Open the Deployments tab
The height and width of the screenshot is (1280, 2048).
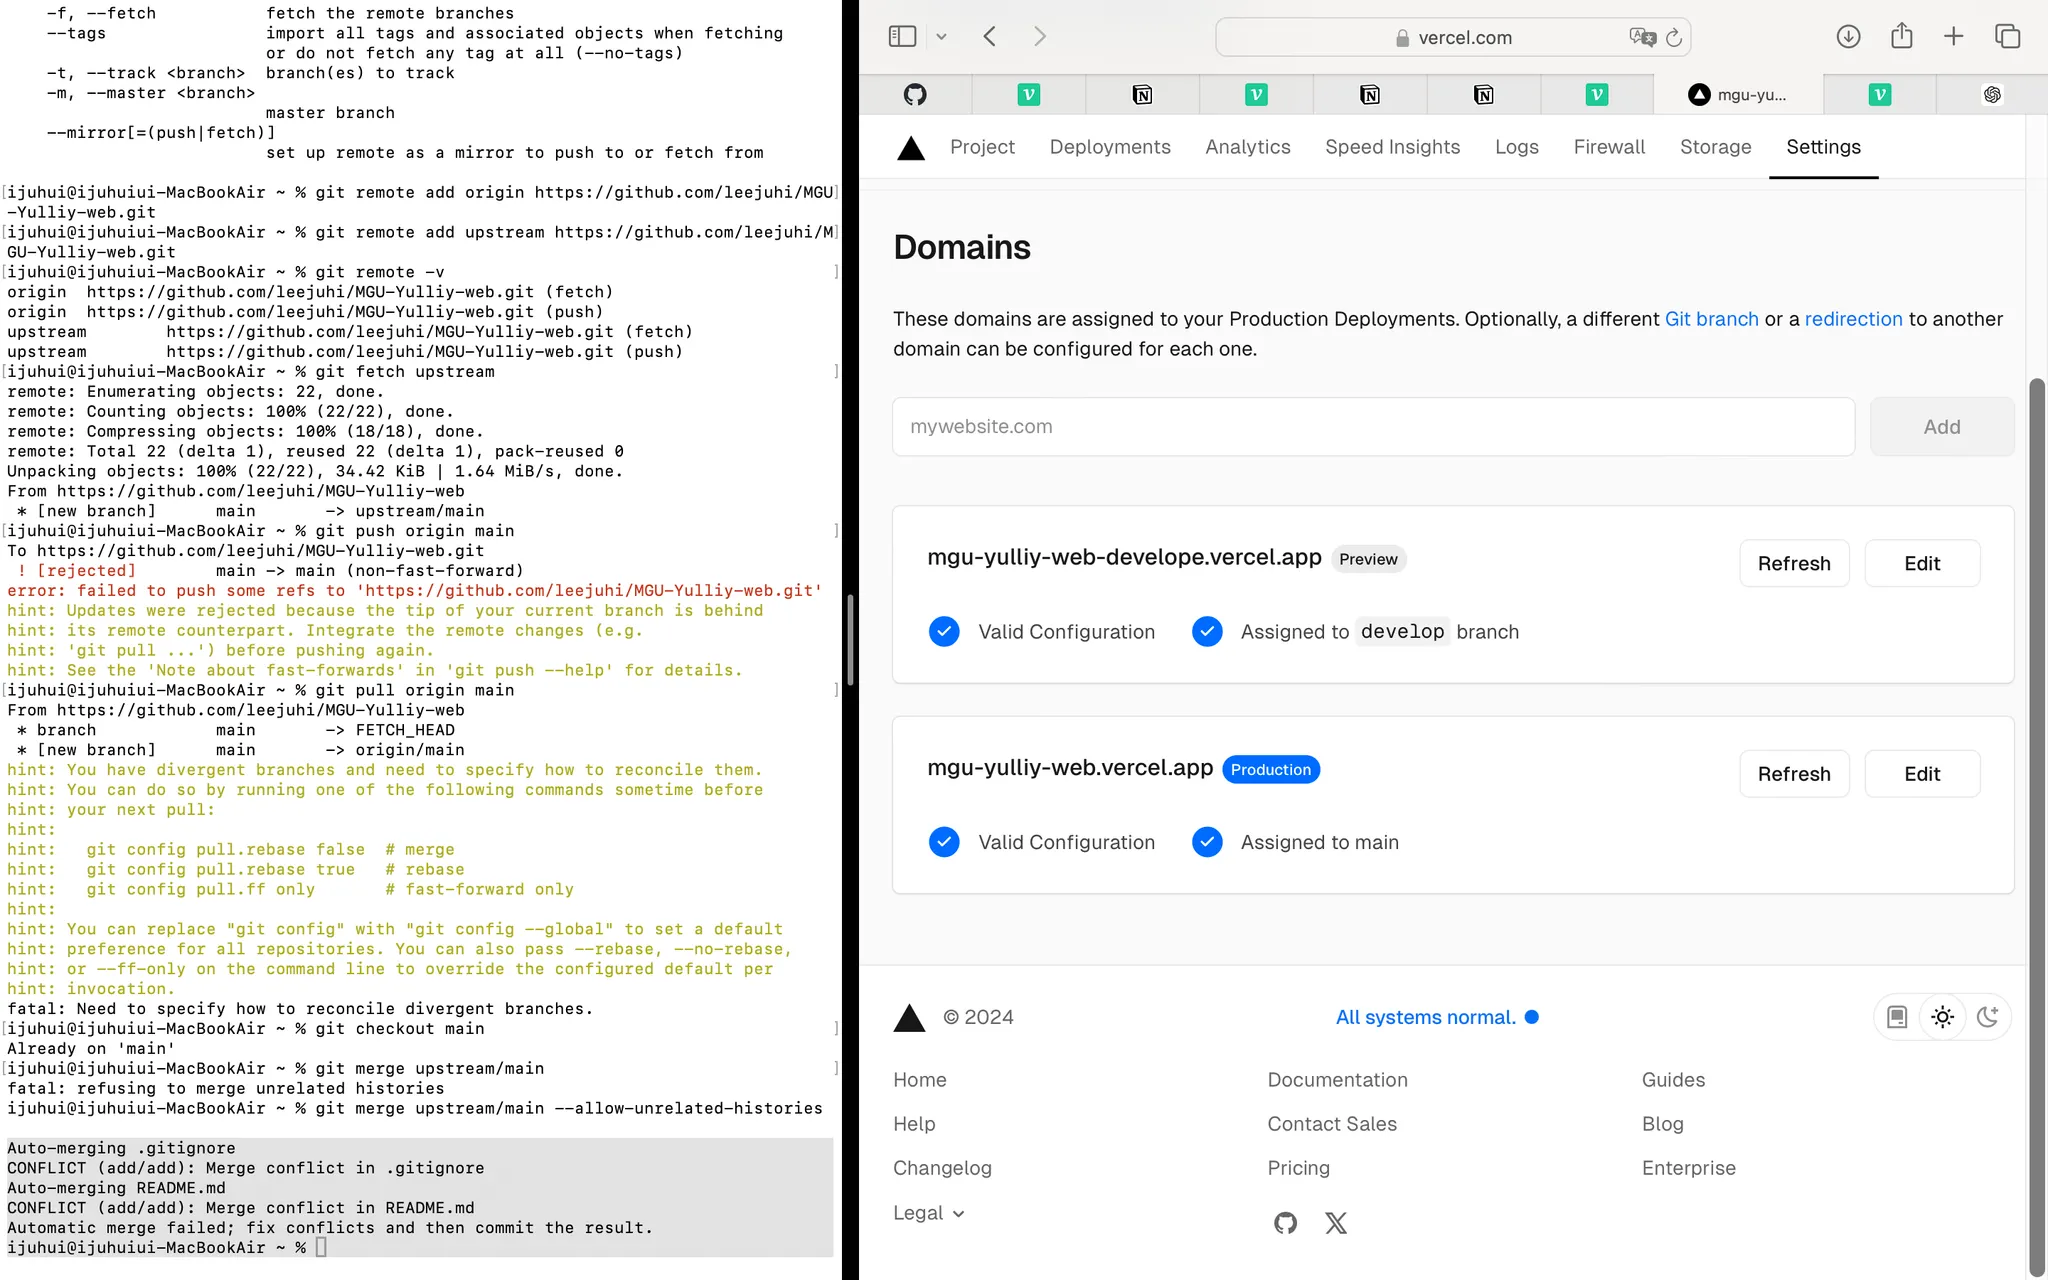1110,147
